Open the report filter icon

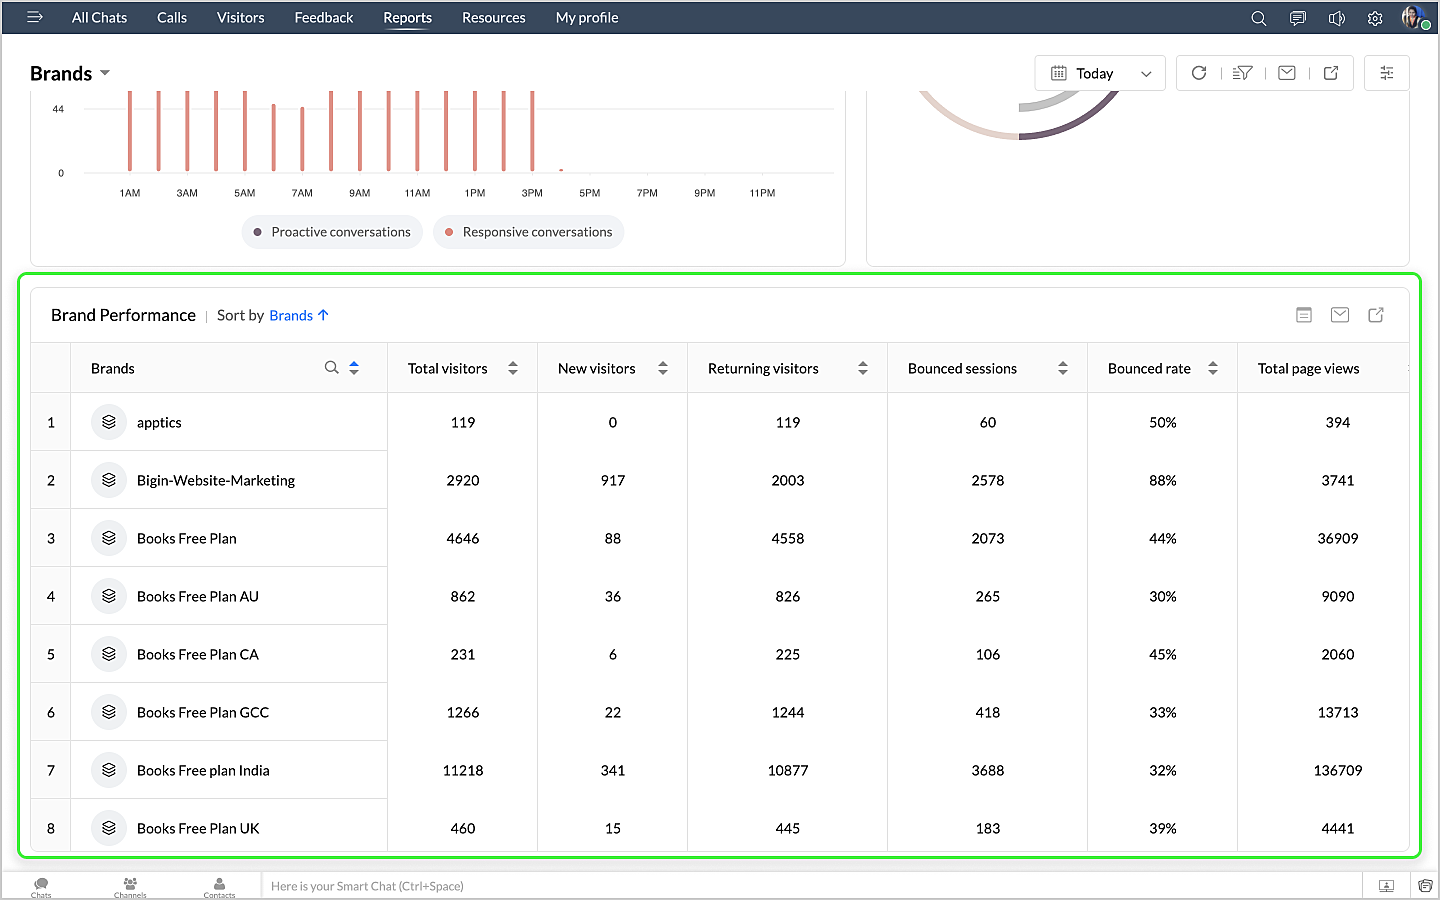coord(1243,73)
